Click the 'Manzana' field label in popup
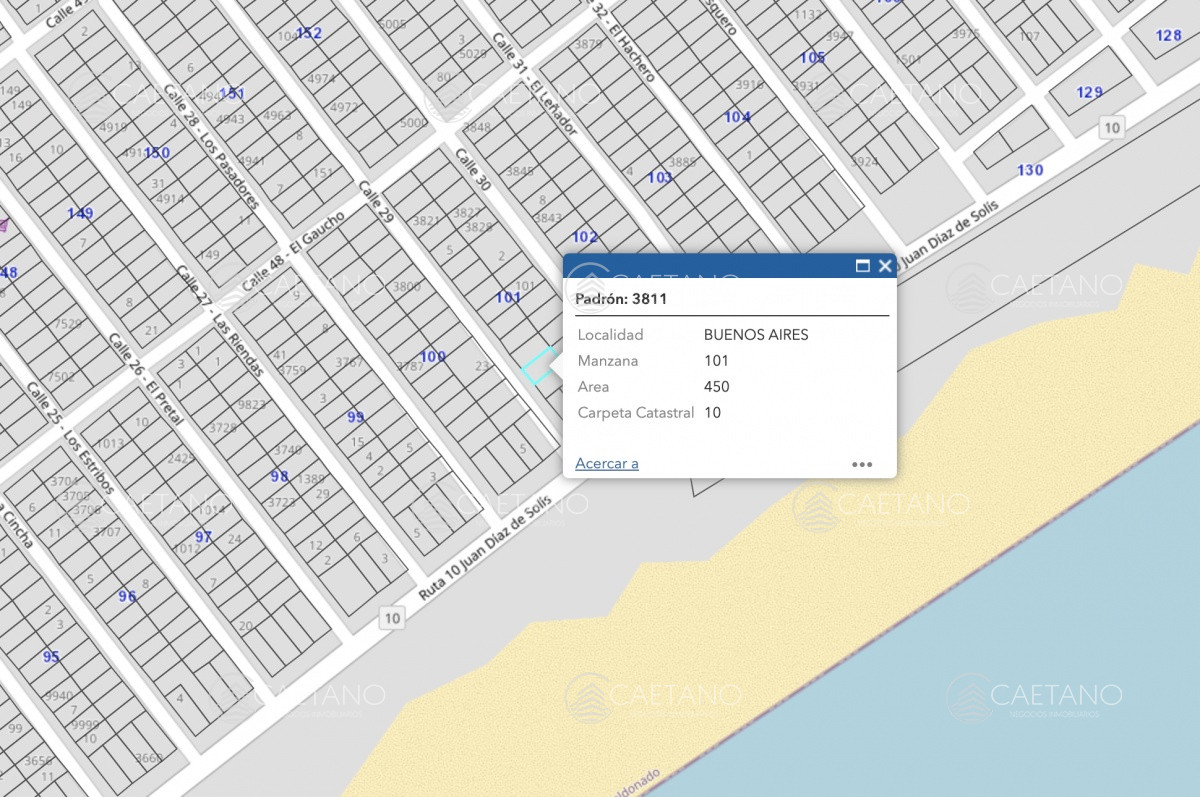Screen dimensions: 1200x797 coord(608,361)
